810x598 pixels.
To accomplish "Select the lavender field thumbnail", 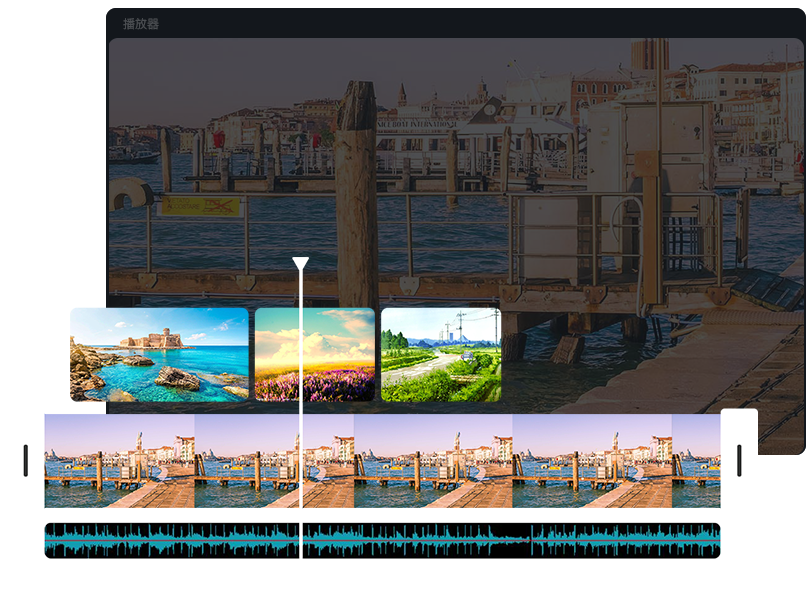I will pyautogui.click(x=315, y=354).
